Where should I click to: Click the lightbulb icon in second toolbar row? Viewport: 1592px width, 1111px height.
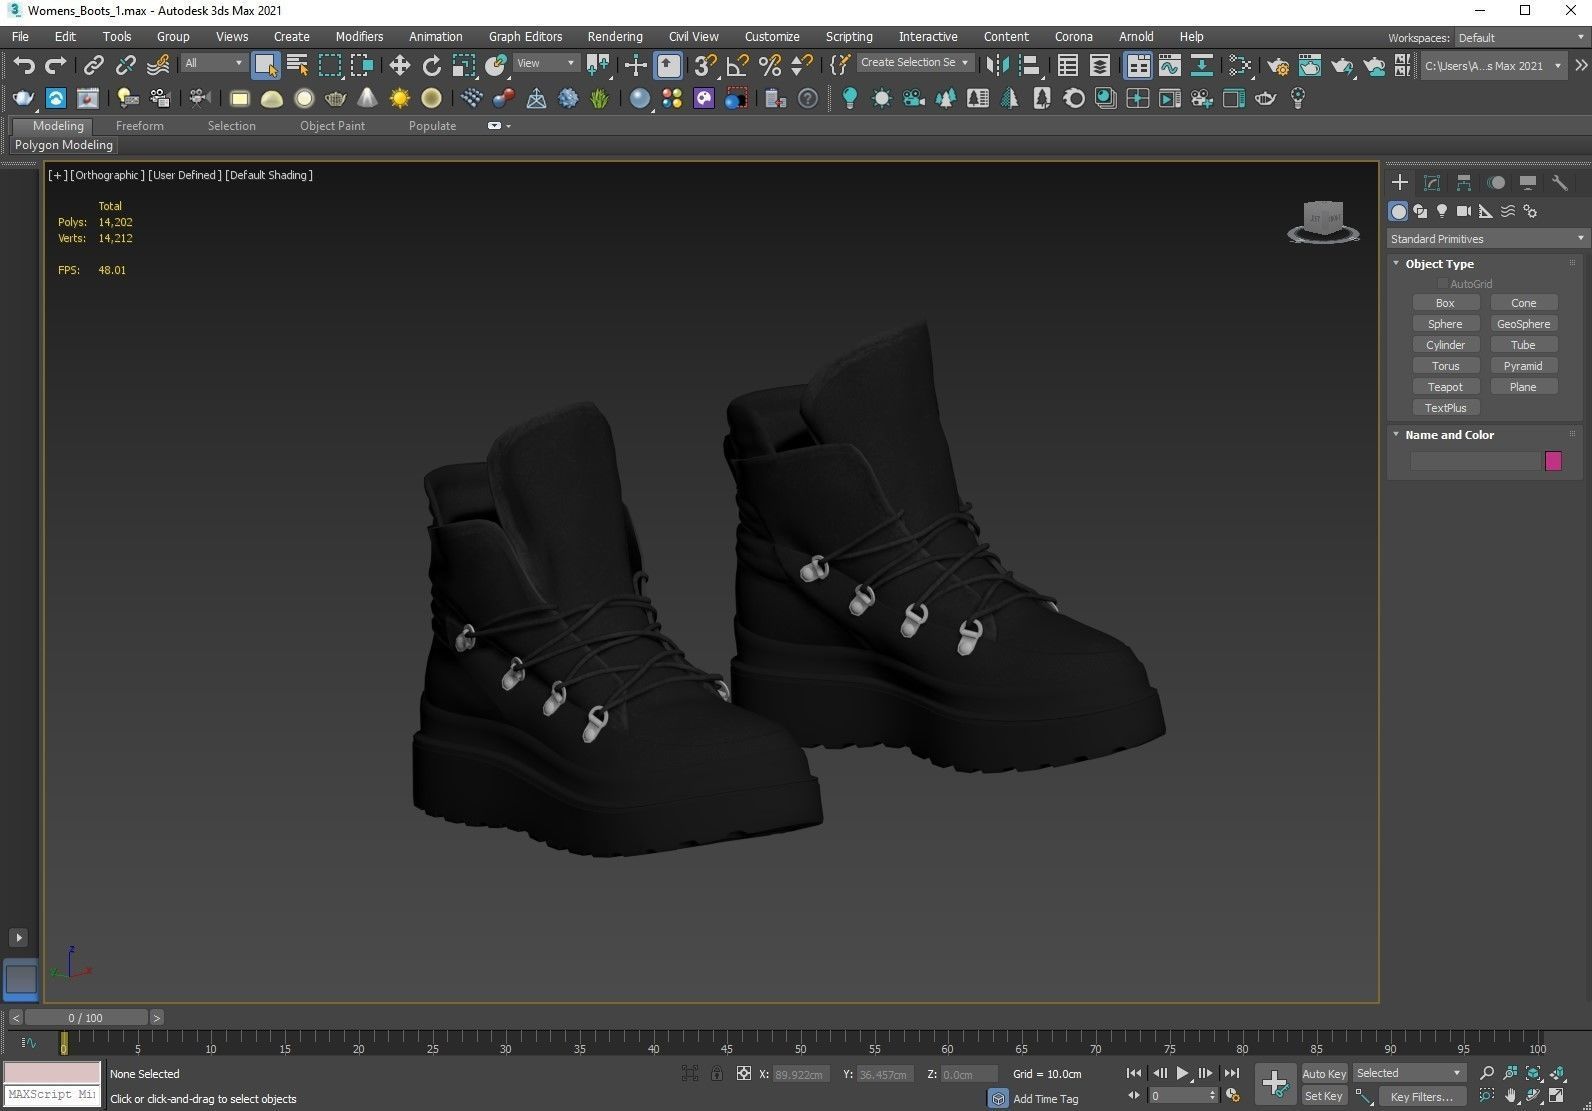click(849, 98)
